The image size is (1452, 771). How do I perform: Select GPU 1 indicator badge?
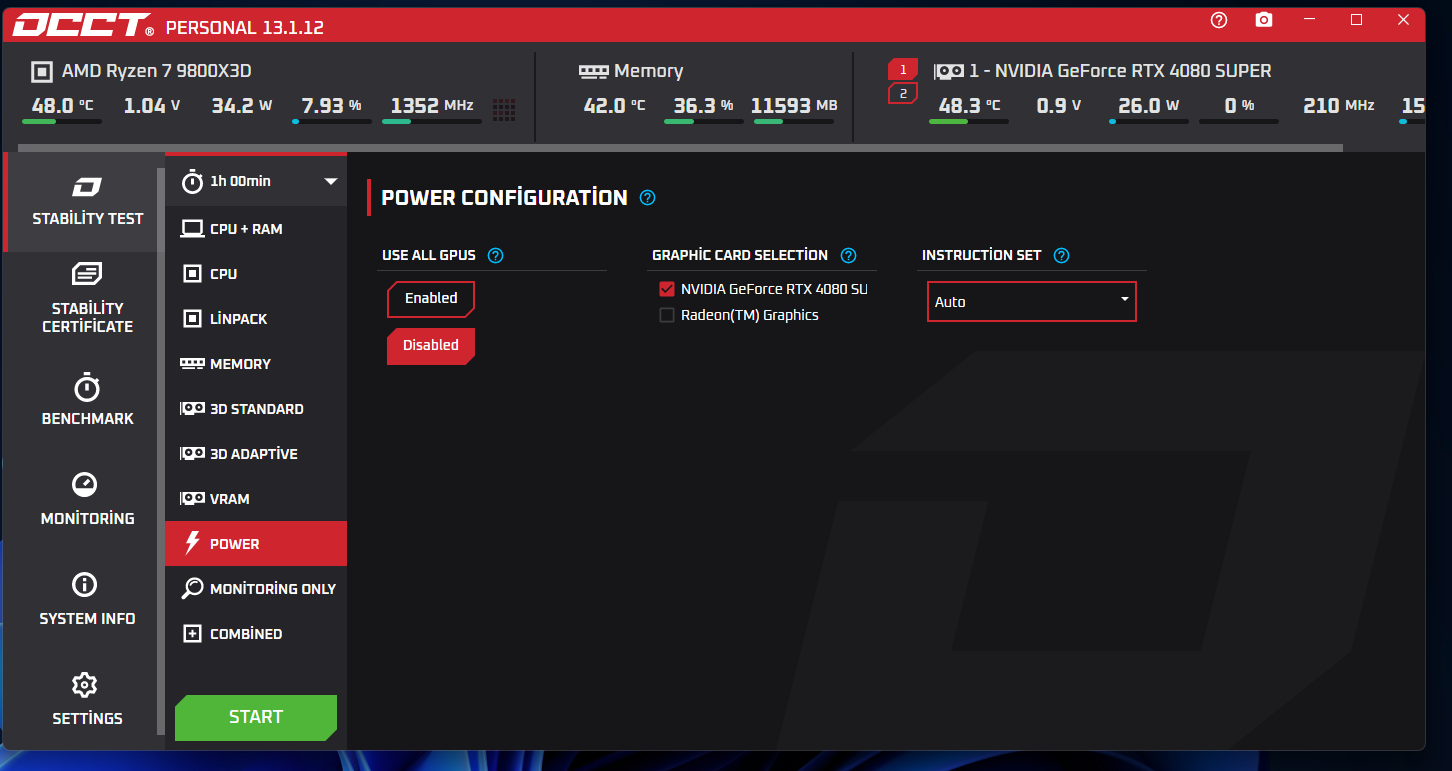coord(902,69)
